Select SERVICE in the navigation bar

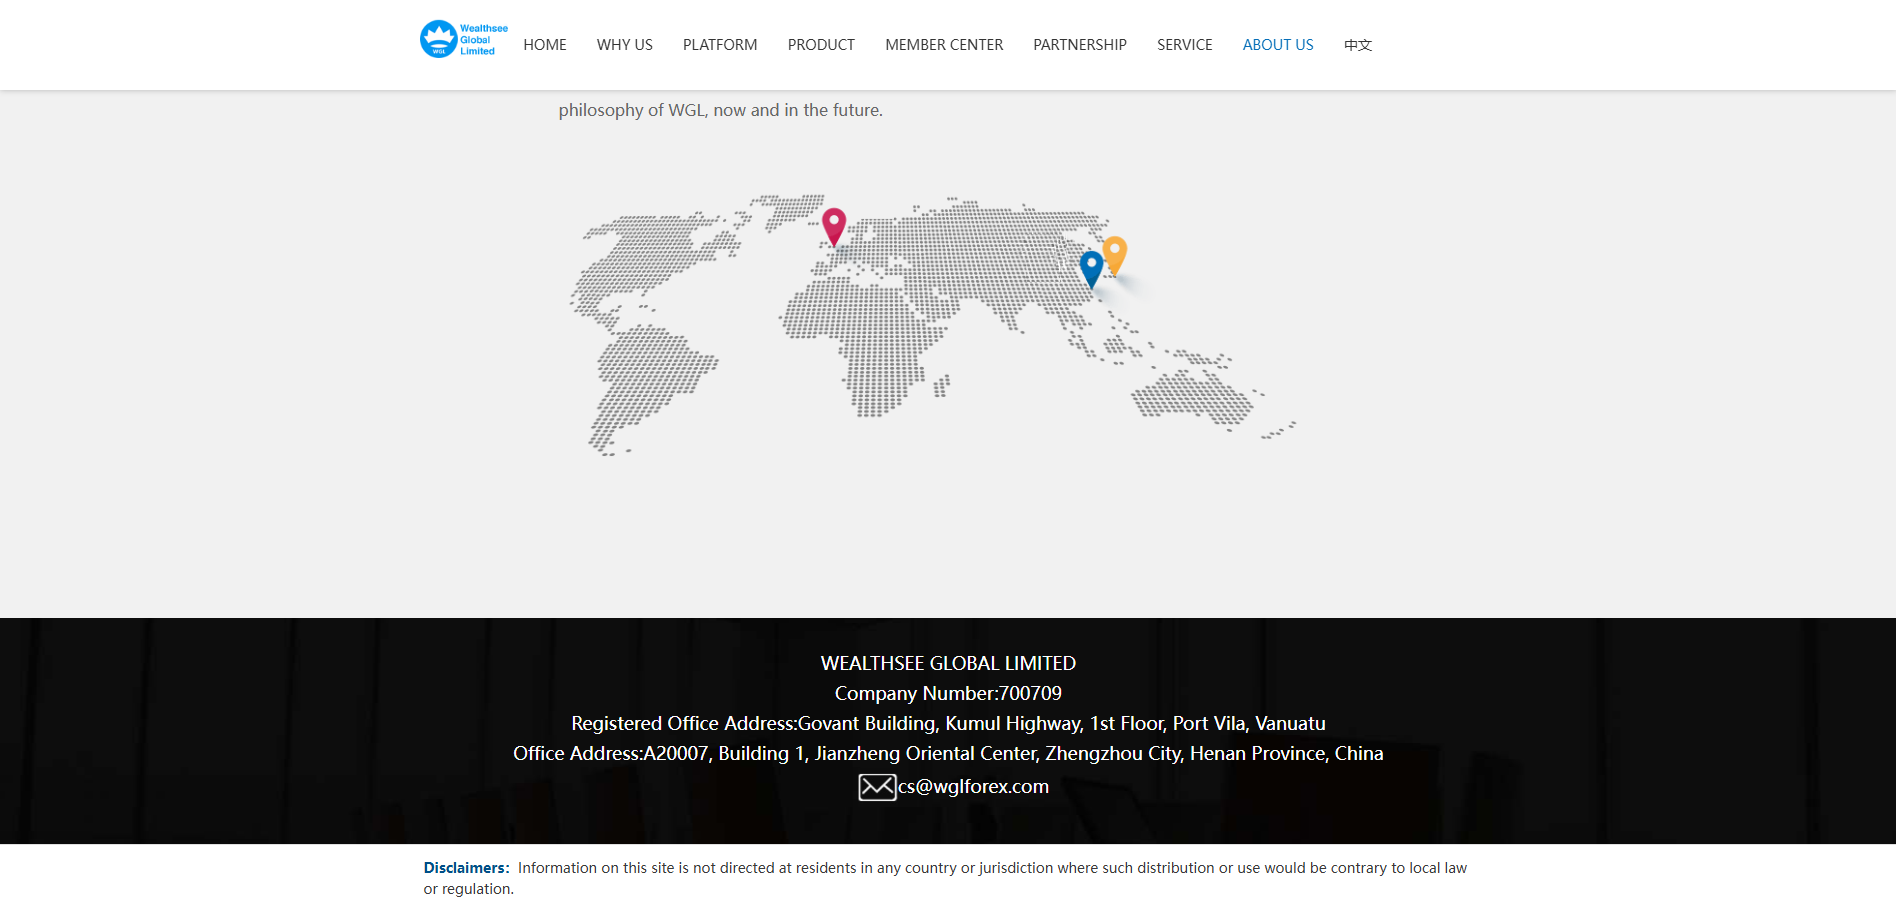1185,45
